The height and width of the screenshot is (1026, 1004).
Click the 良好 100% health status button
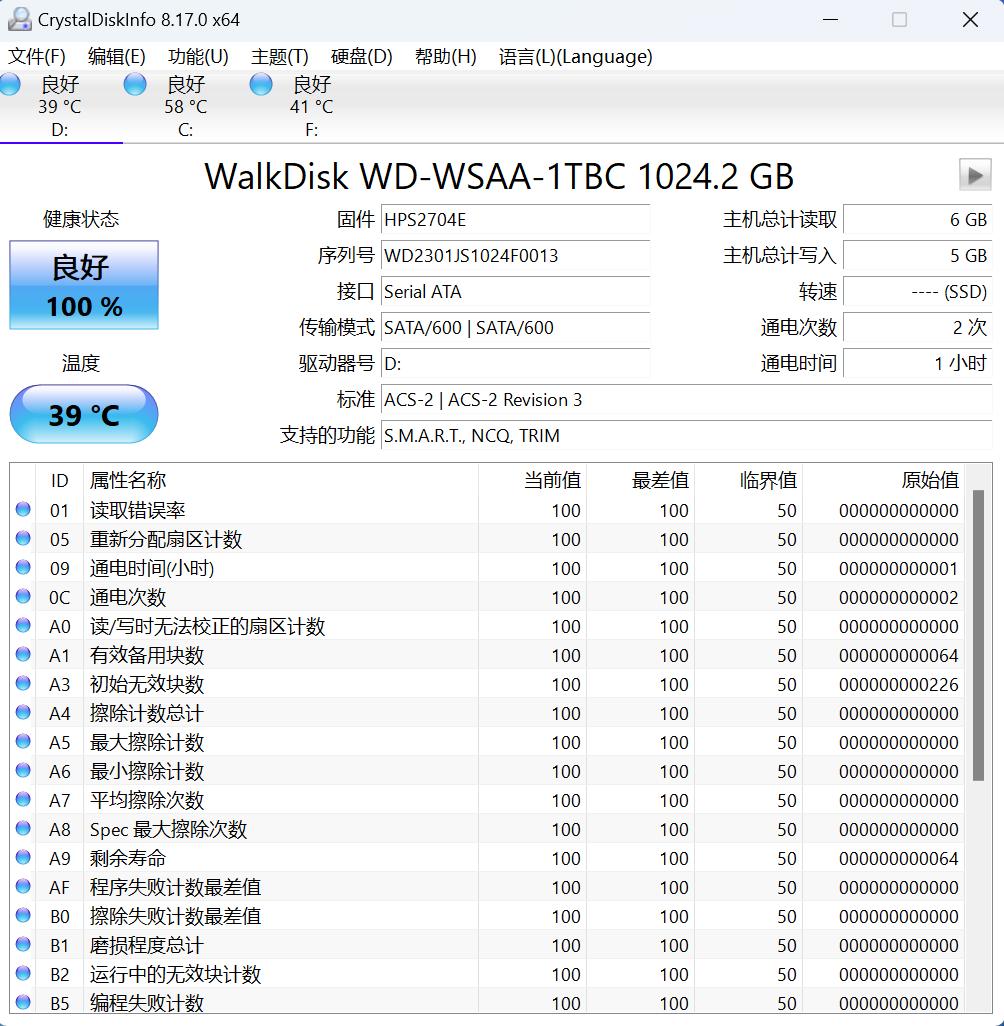pyautogui.click(x=83, y=285)
